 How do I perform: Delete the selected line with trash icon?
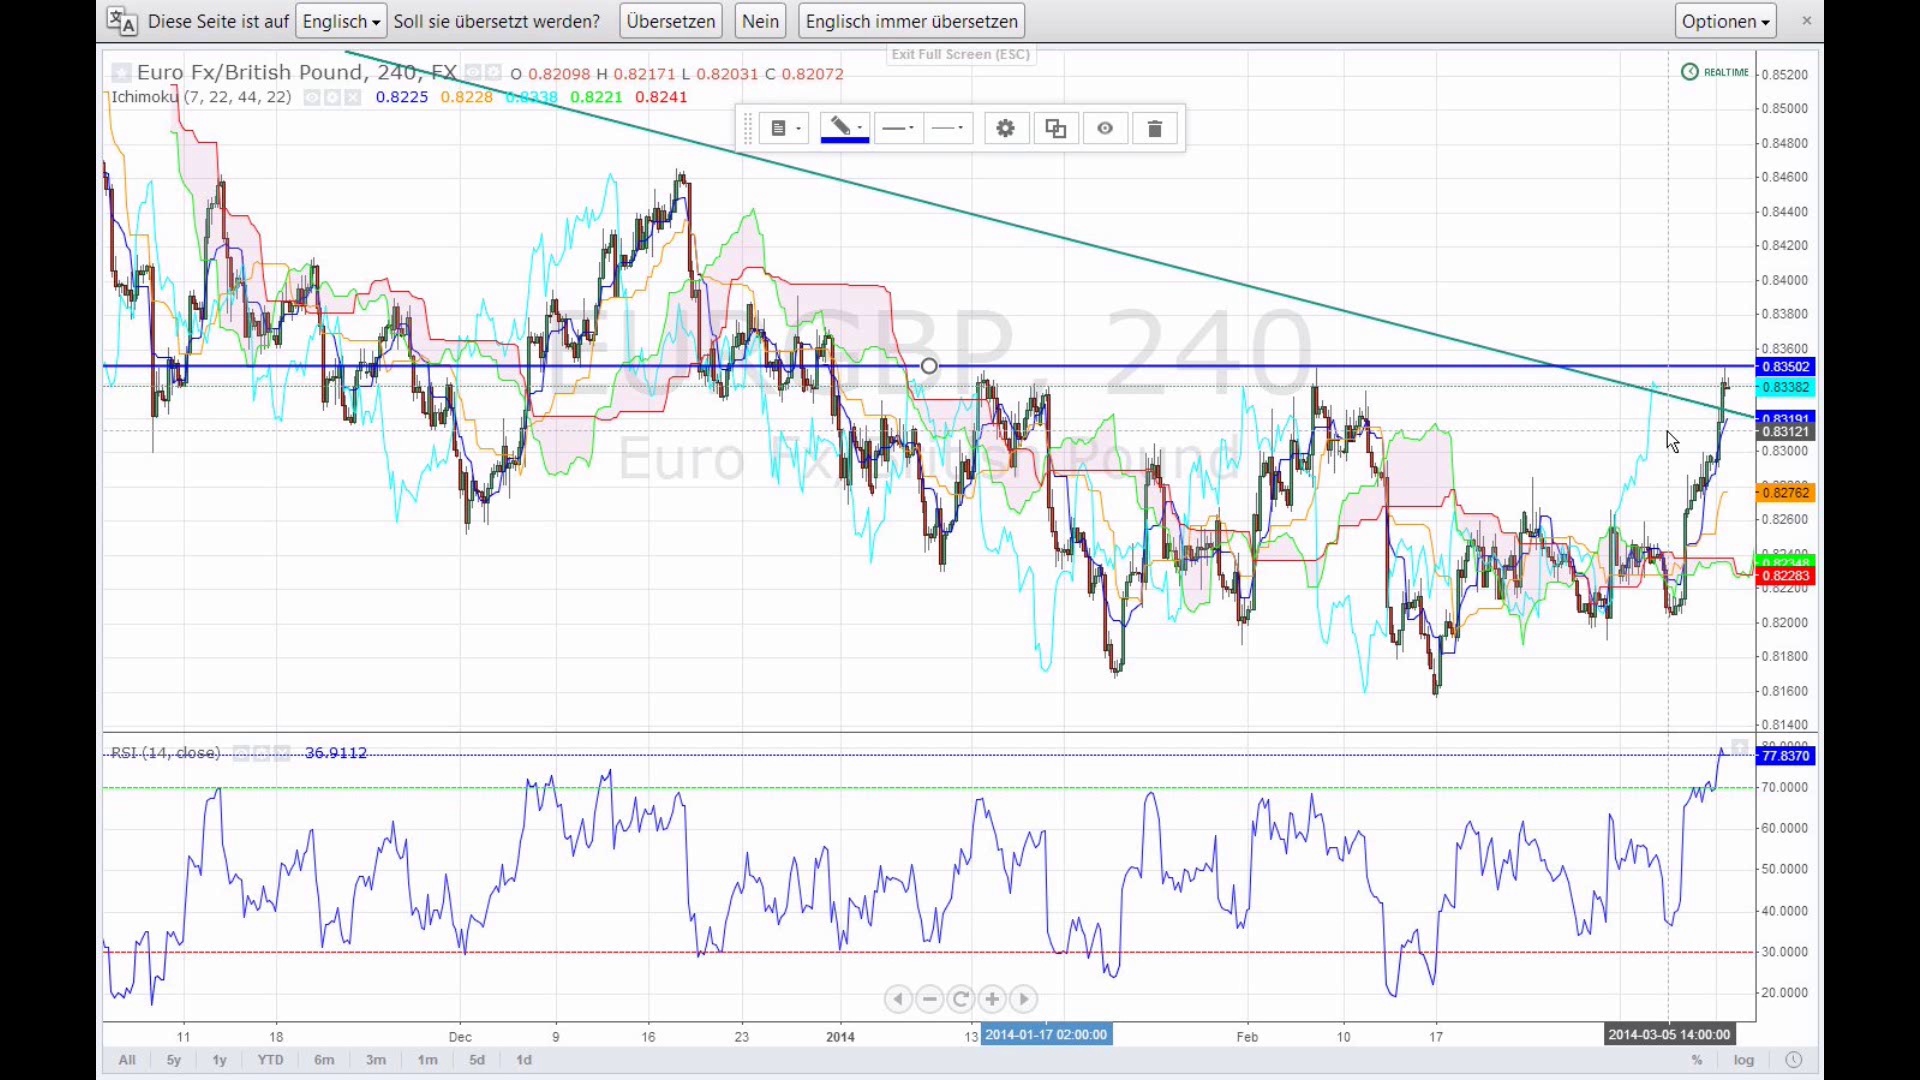pos(1155,128)
